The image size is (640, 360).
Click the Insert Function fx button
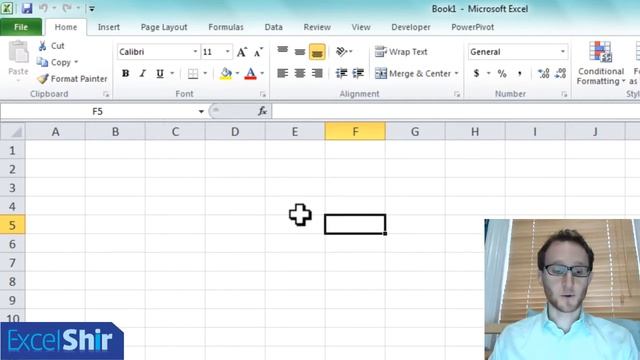click(262, 111)
